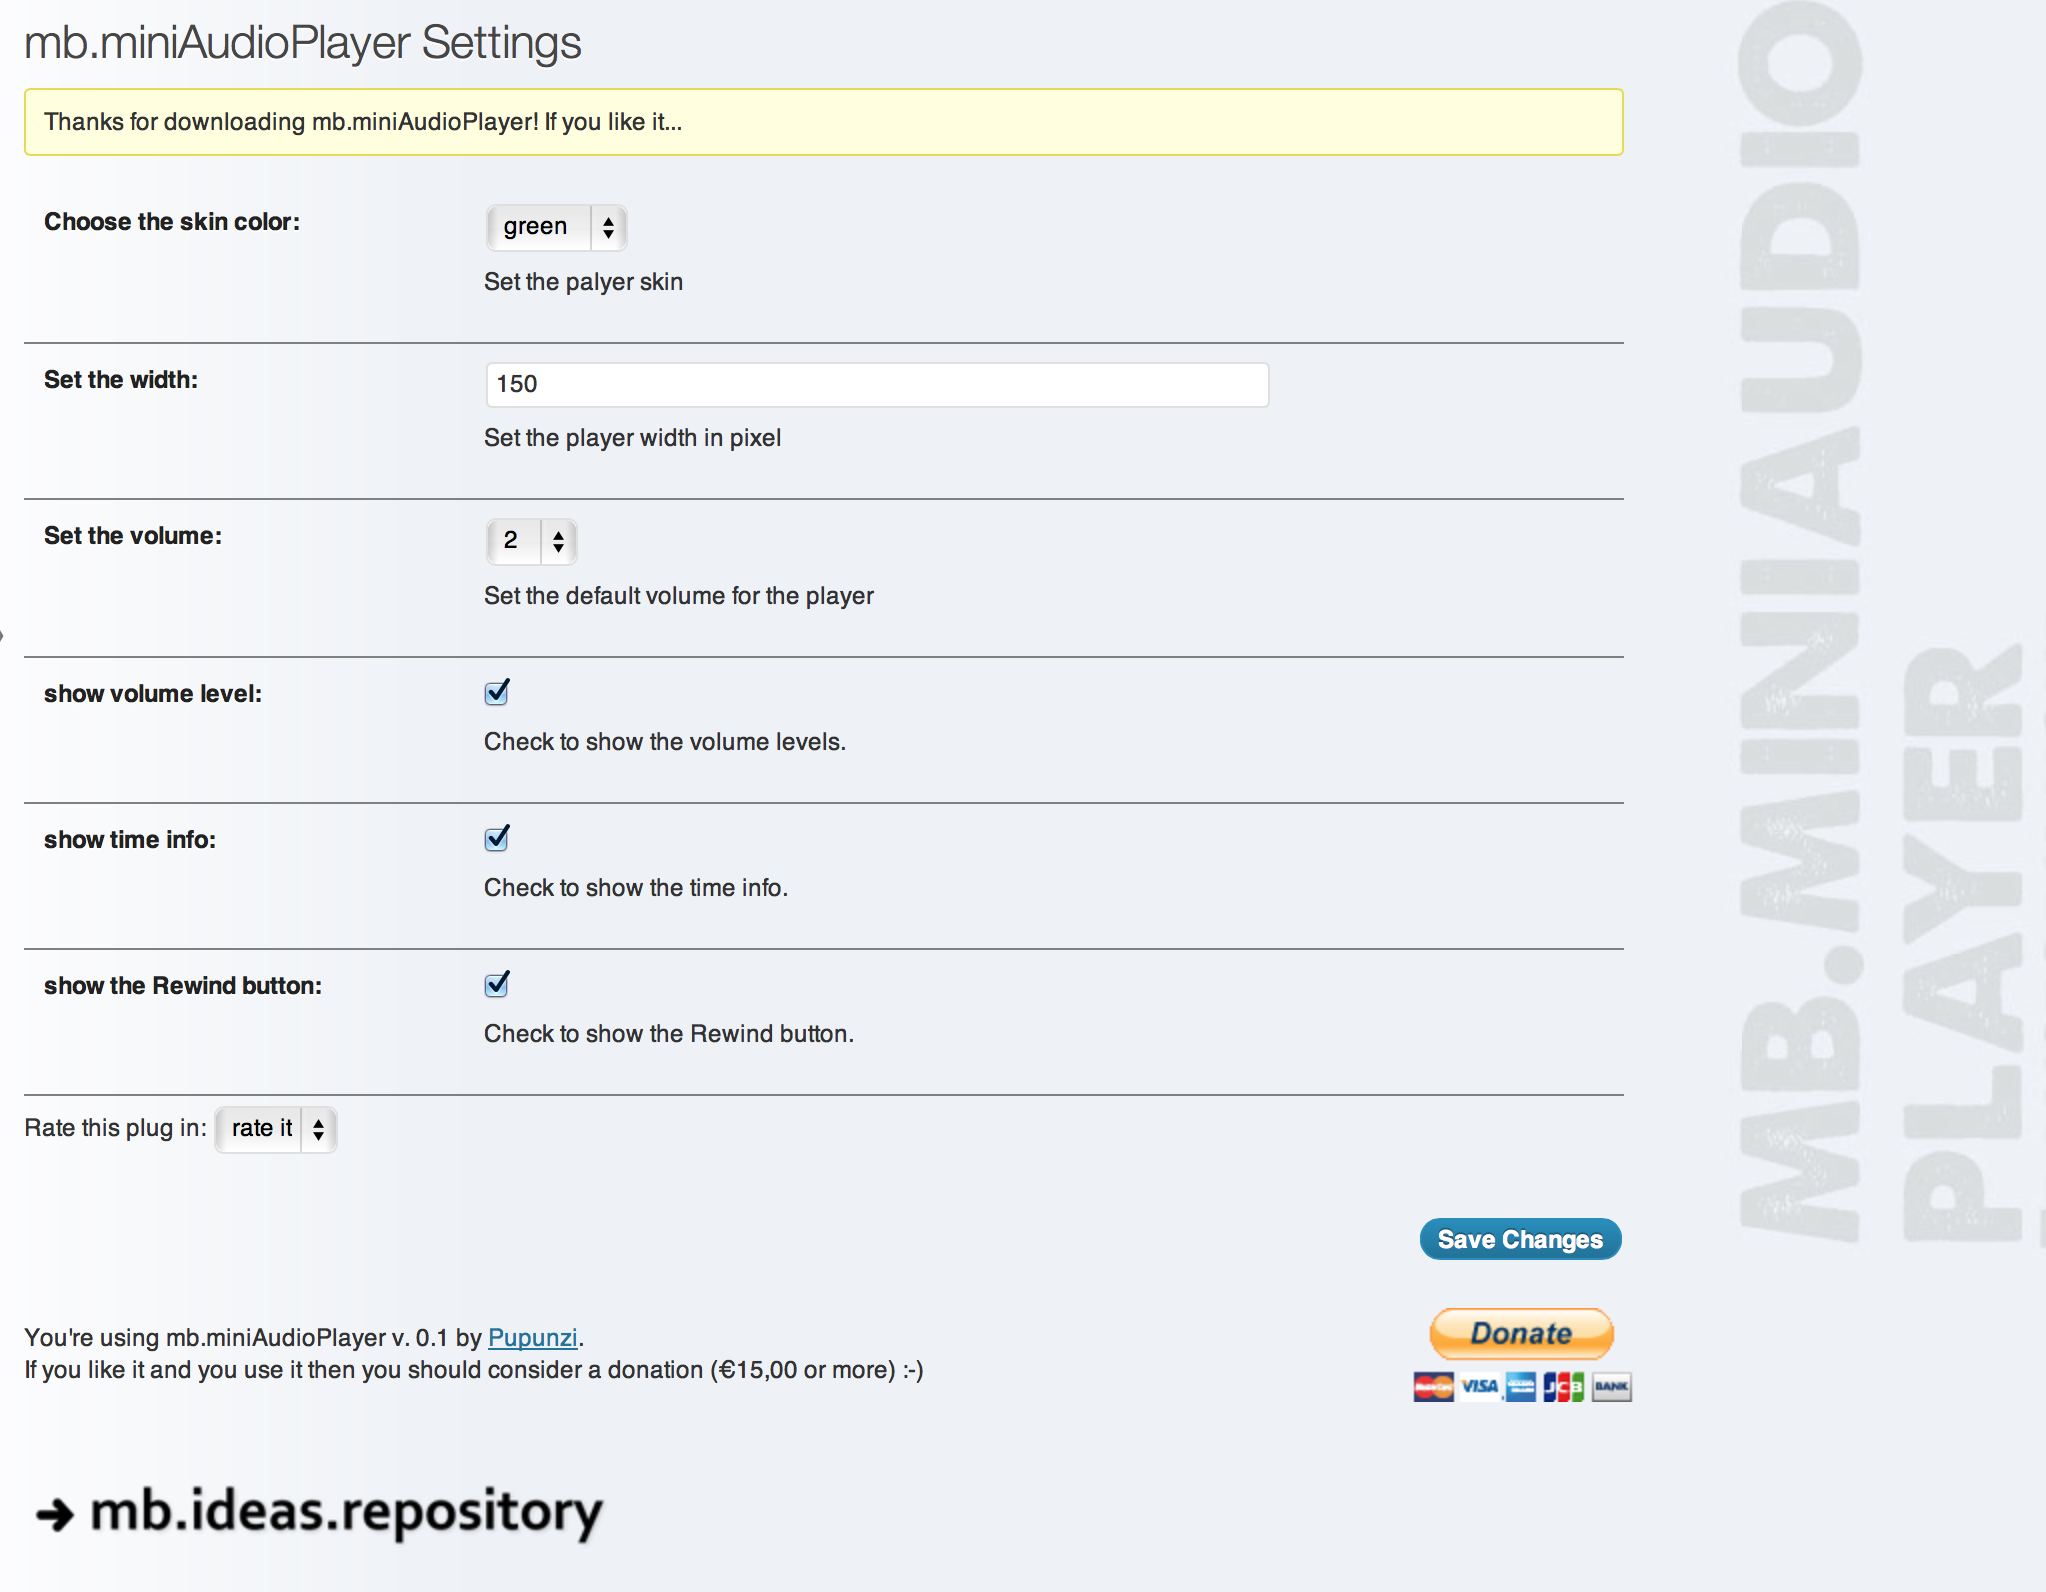Click the MasterCard payment icon

(1433, 1387)
